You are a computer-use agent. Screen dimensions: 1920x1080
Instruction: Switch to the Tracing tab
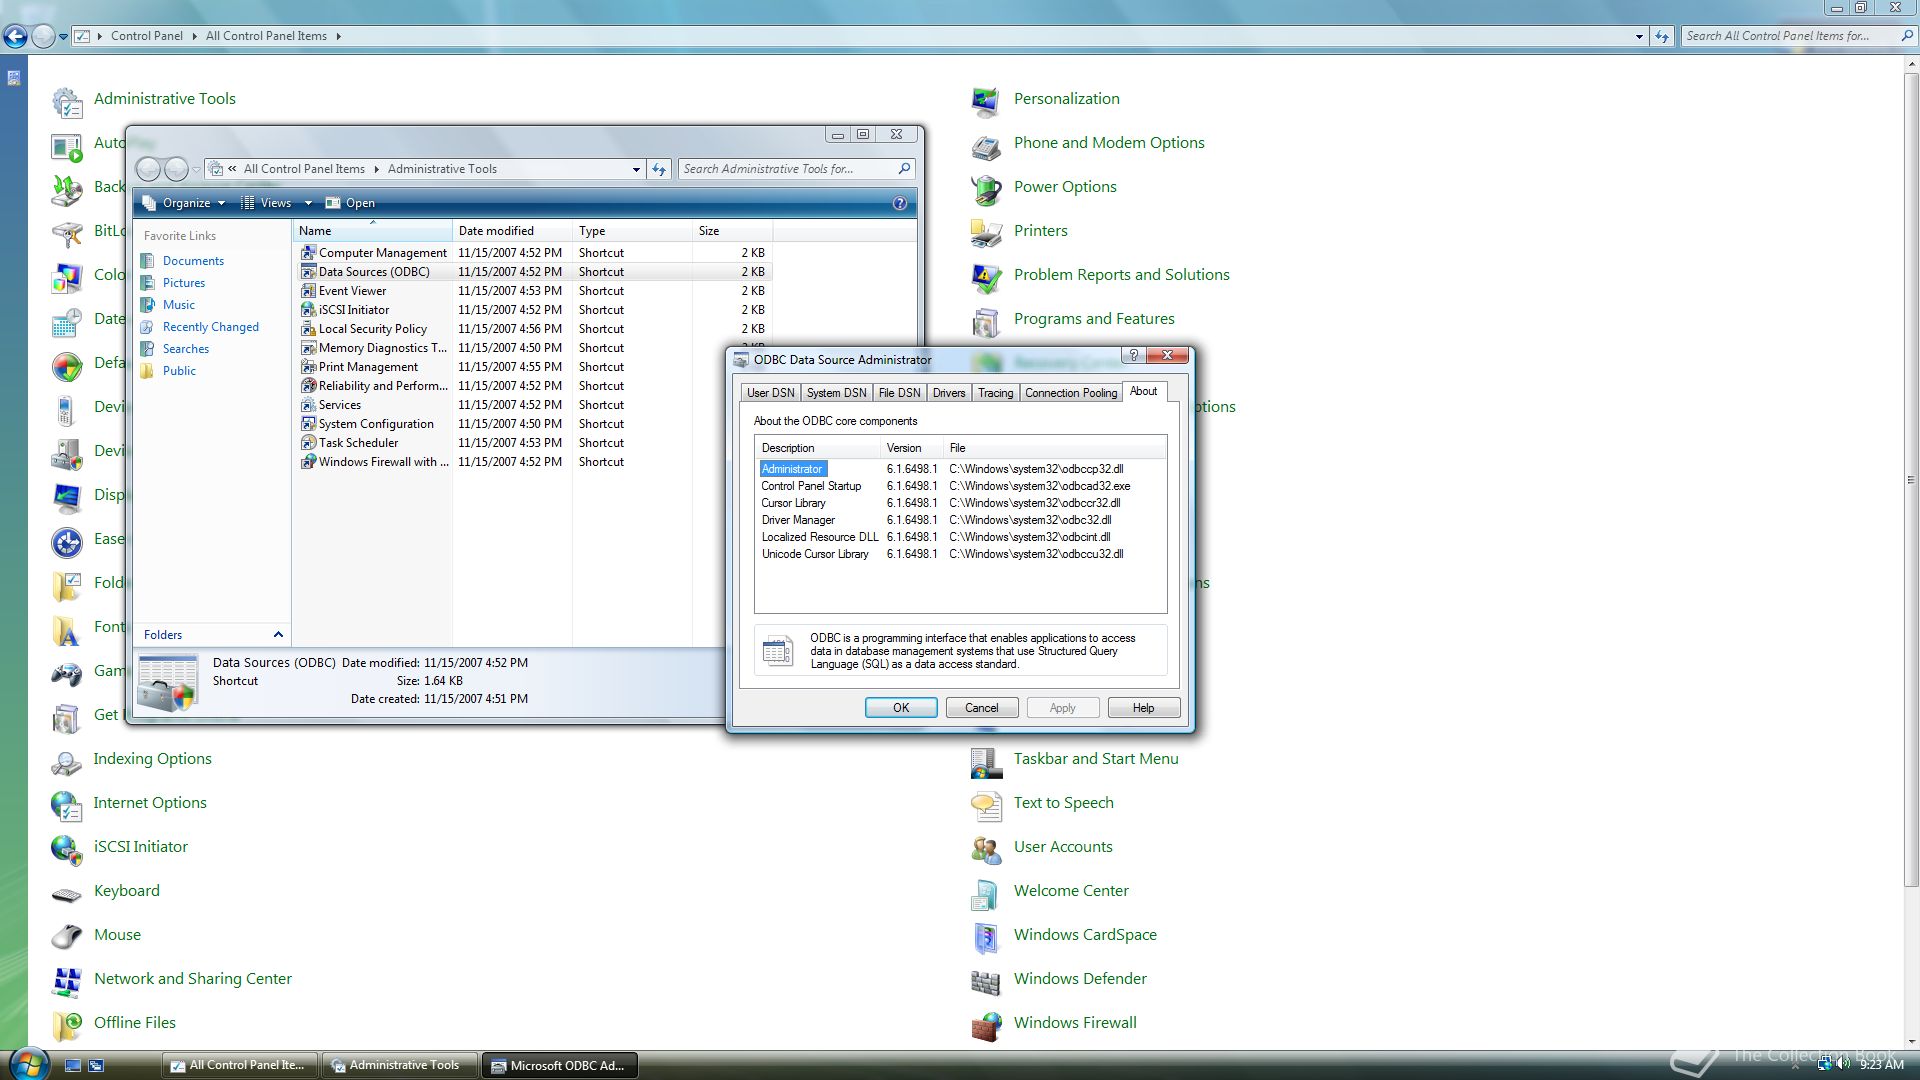[995, 393]
